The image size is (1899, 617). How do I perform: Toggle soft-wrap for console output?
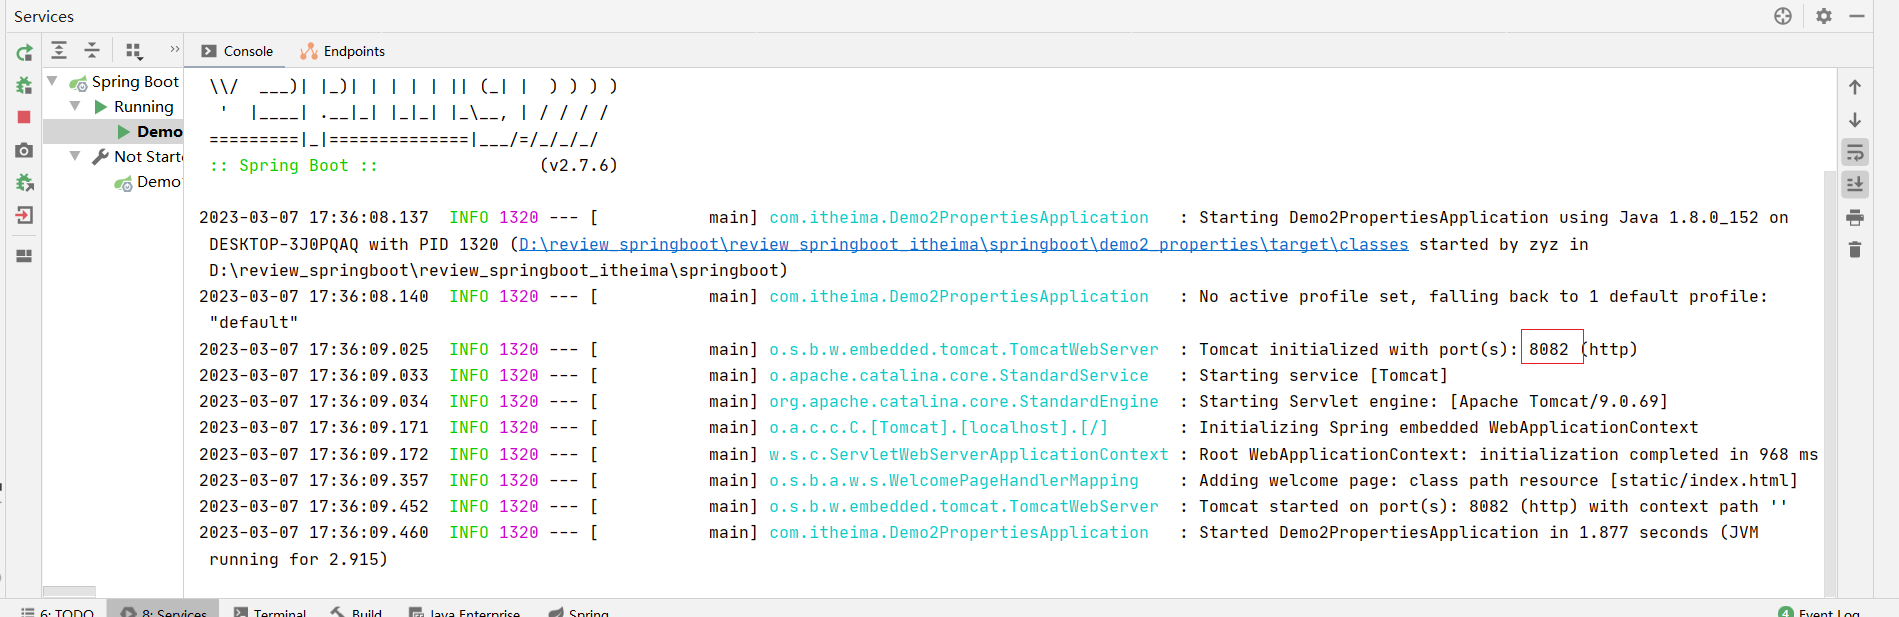(1855, 152)
